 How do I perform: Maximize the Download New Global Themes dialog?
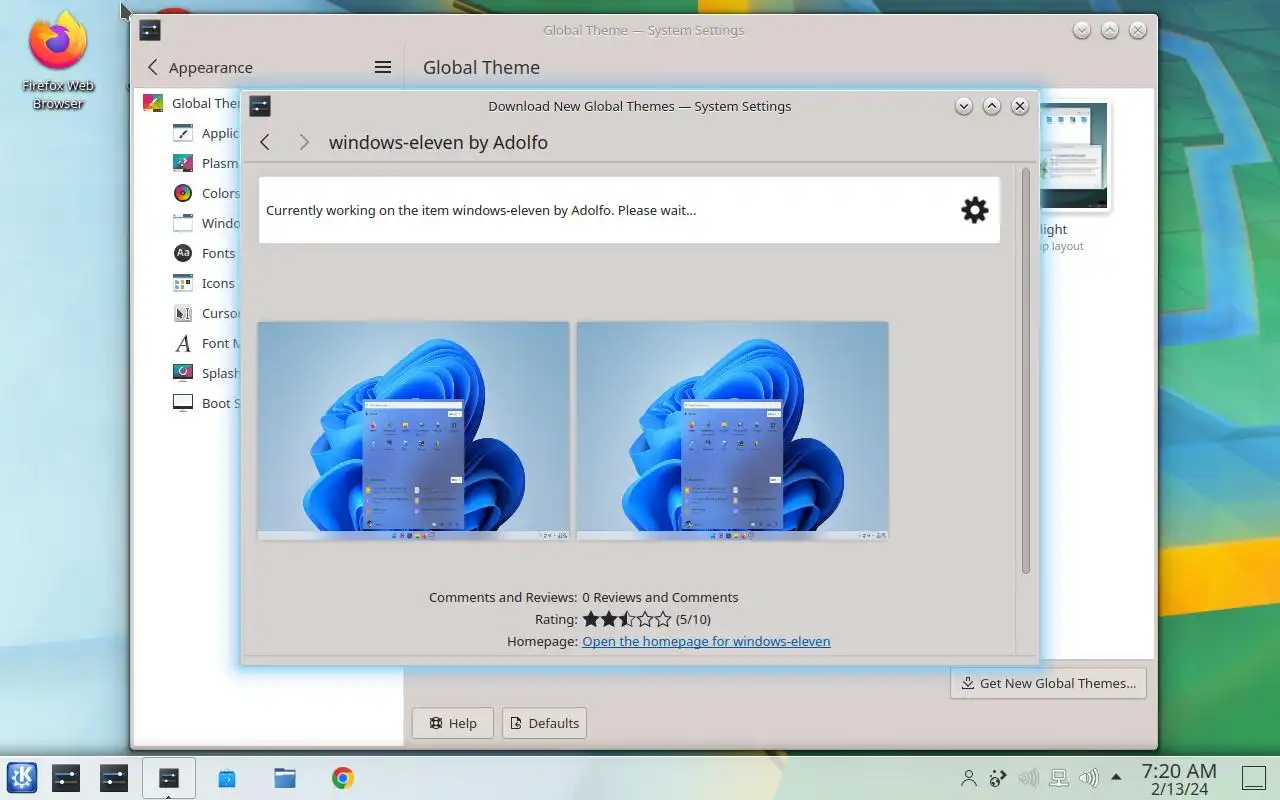(x=992, y=106)
